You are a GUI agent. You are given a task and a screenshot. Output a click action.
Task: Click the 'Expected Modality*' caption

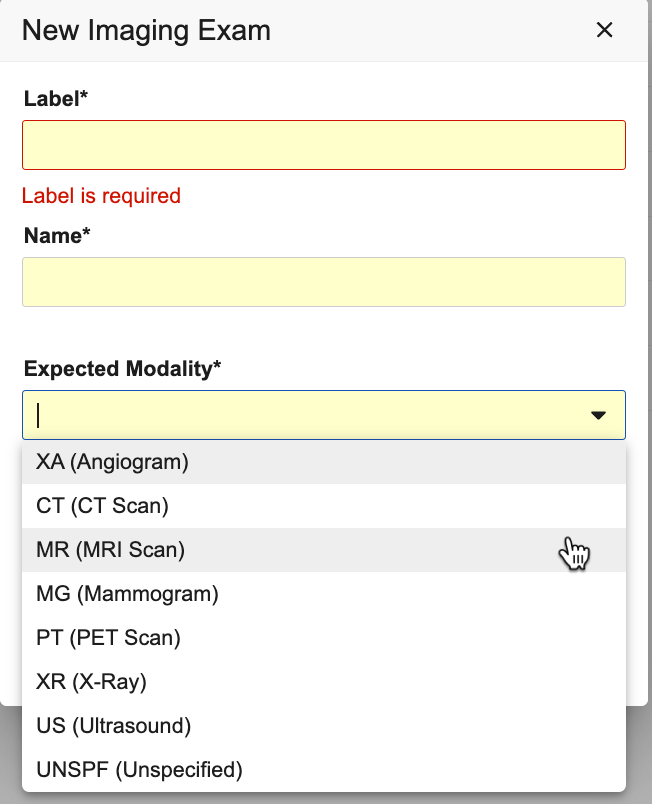[122, 369]
